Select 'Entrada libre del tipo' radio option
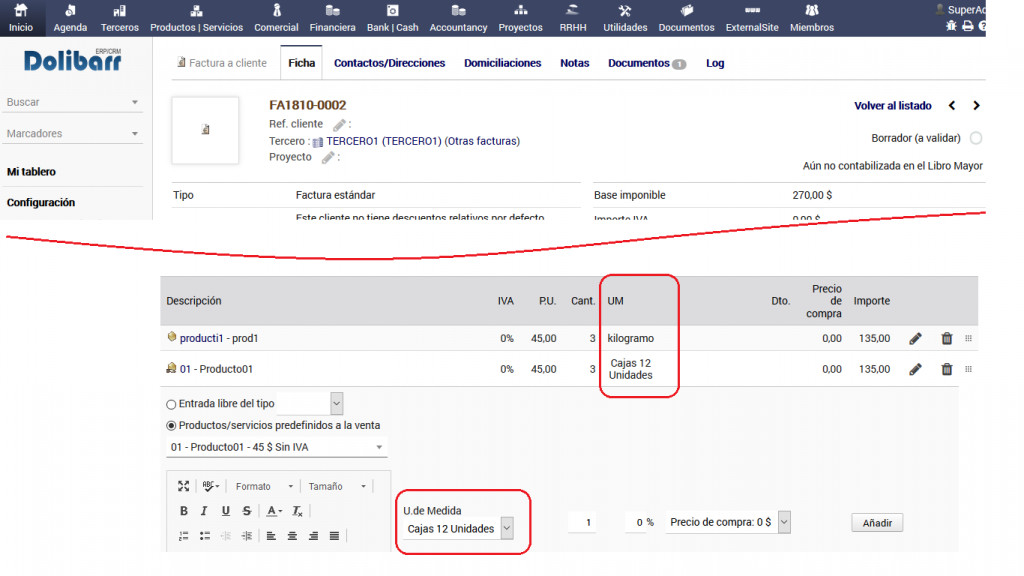Screen dimensions: 1024x576 tap(171, 404)
